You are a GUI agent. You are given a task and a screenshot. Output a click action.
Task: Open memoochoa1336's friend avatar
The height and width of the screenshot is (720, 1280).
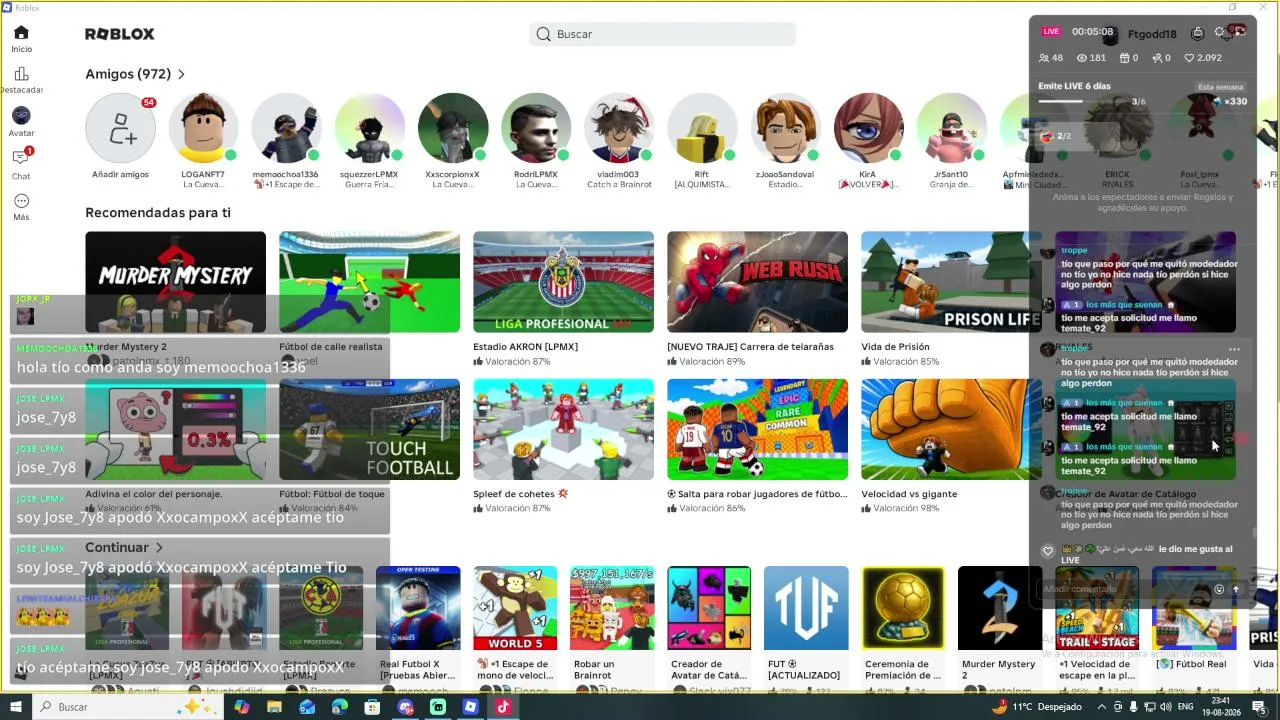[286, 129]
